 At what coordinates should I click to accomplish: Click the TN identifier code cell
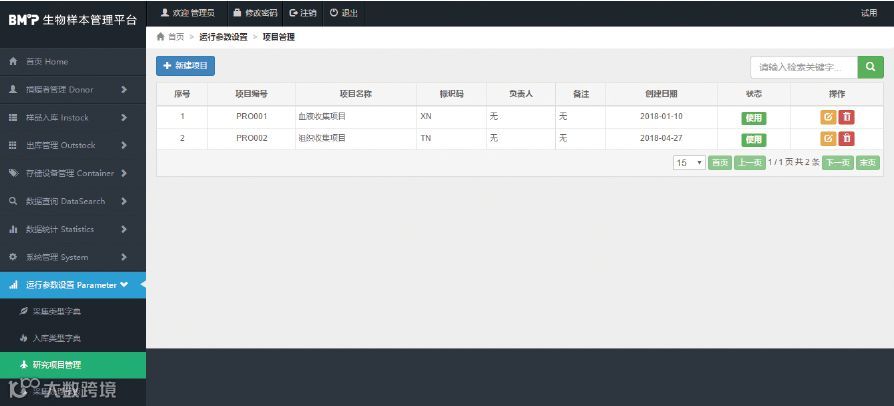pyautogui.click(x=452, y=138)
